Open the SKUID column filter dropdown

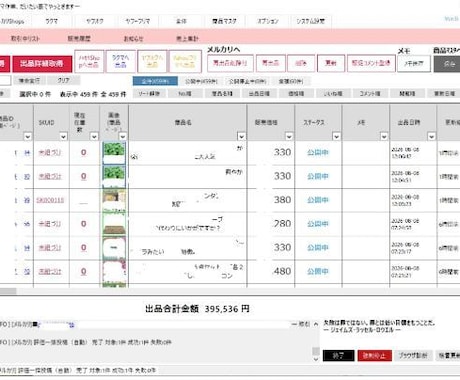click(x=63, y=136)
